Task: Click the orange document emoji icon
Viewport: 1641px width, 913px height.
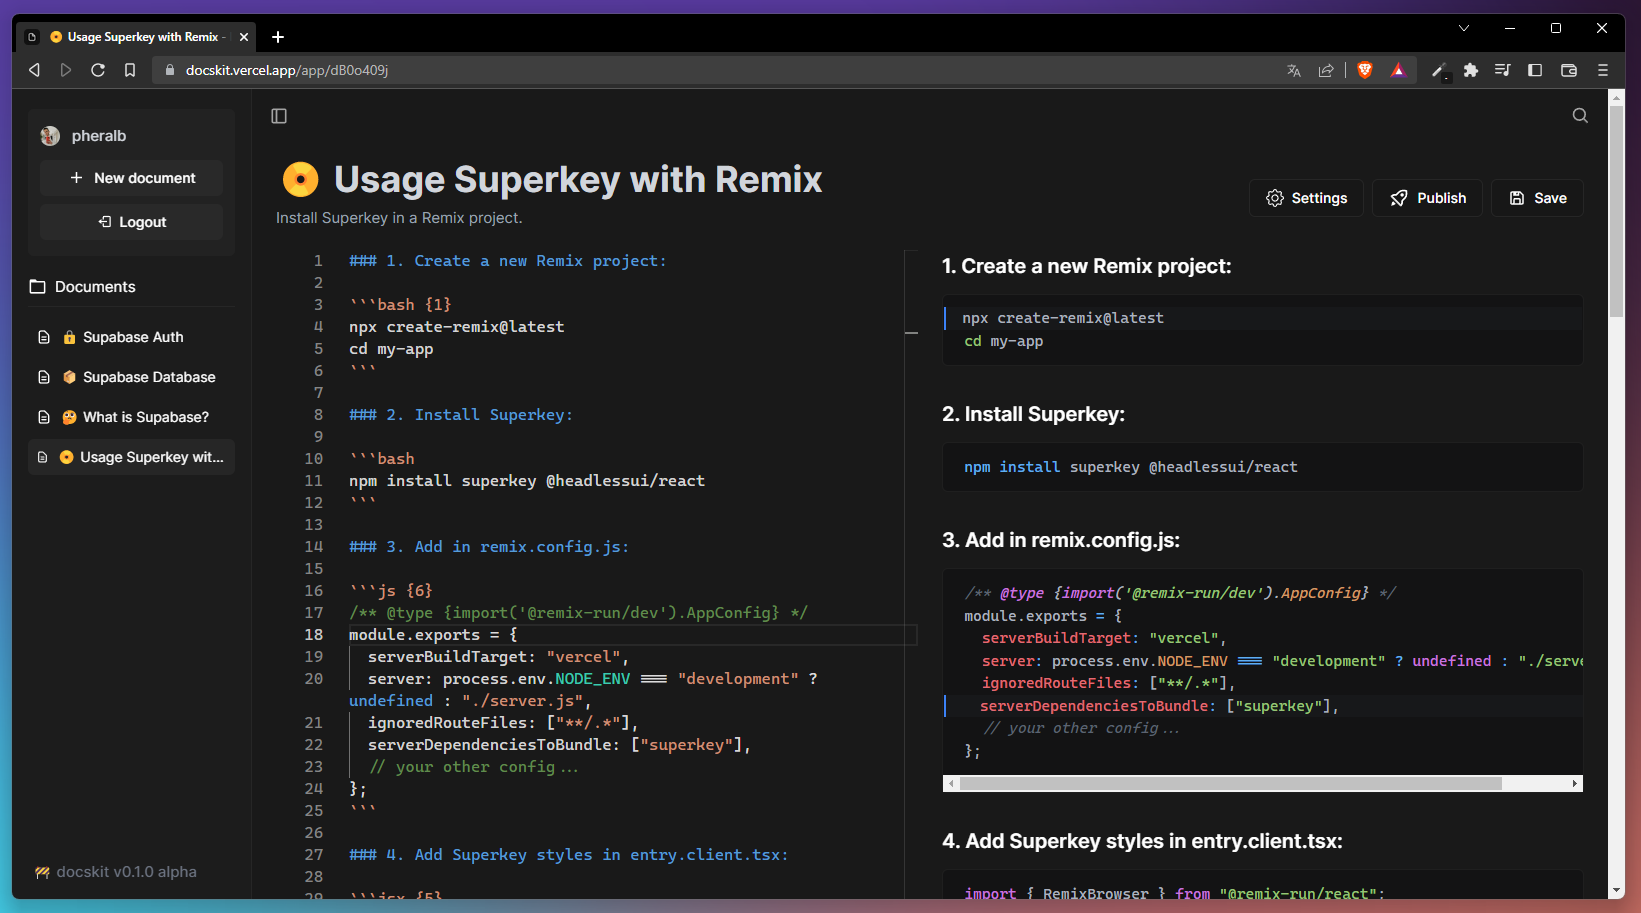Action: click(x=300, y=180)
